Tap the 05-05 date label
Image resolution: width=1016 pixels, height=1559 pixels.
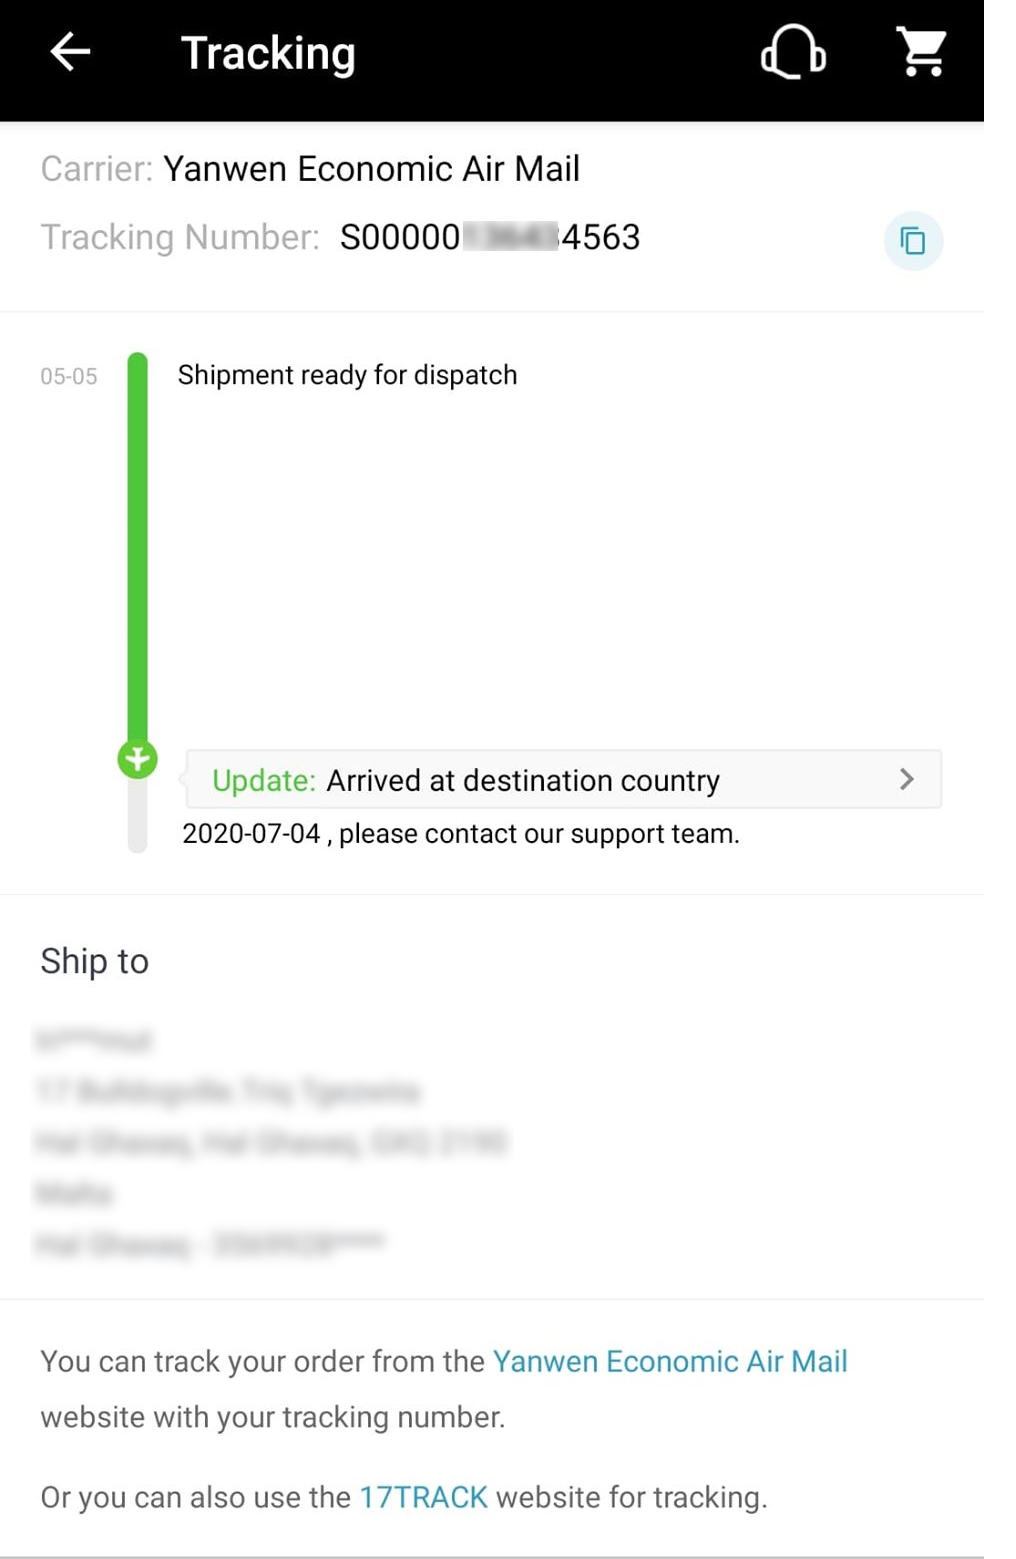[x=69, y=377]
